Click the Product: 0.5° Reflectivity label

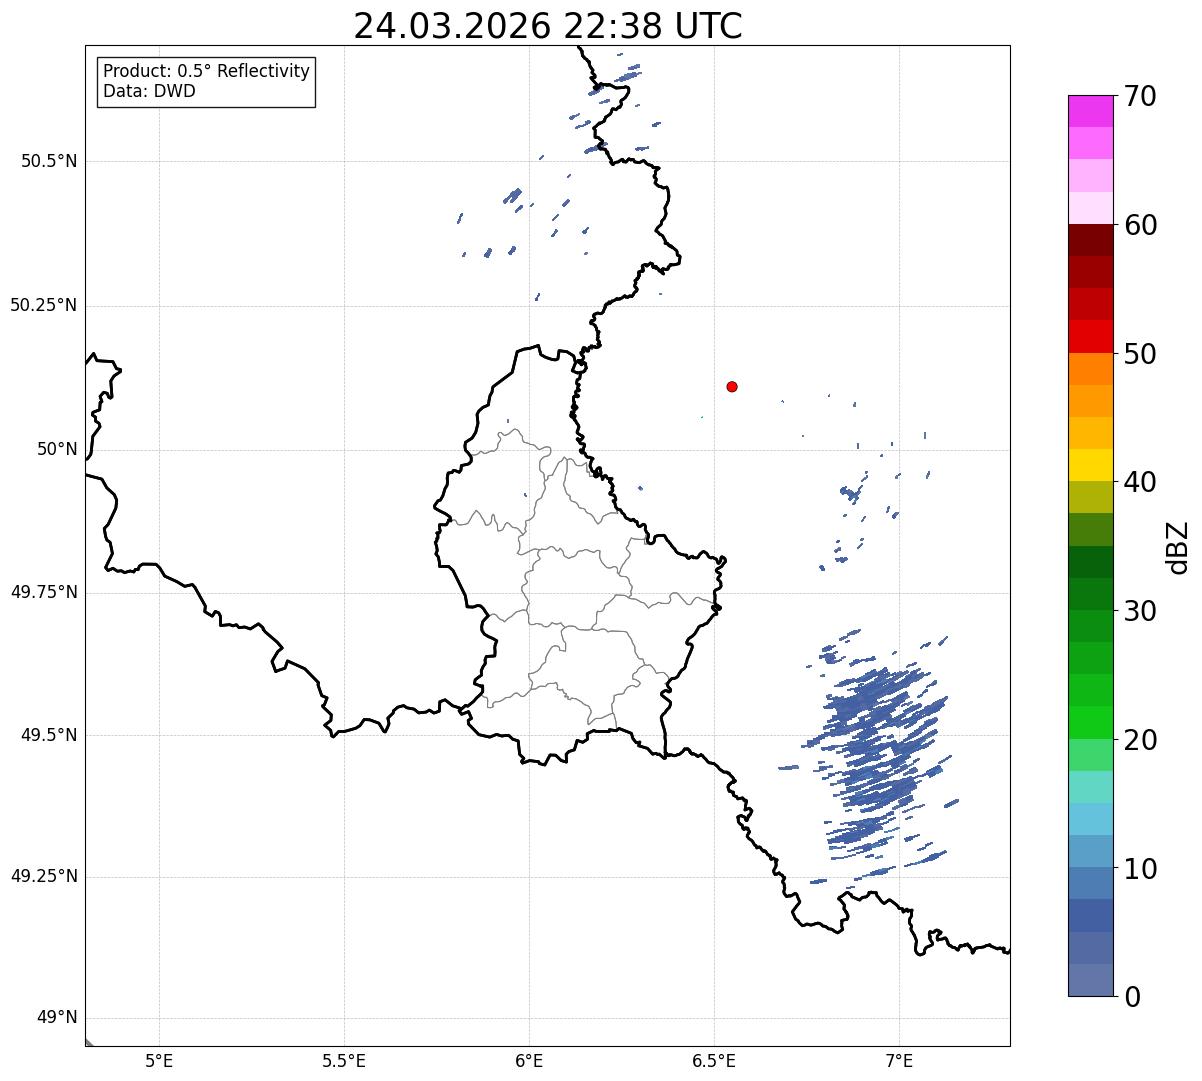(x=207, y=72)
